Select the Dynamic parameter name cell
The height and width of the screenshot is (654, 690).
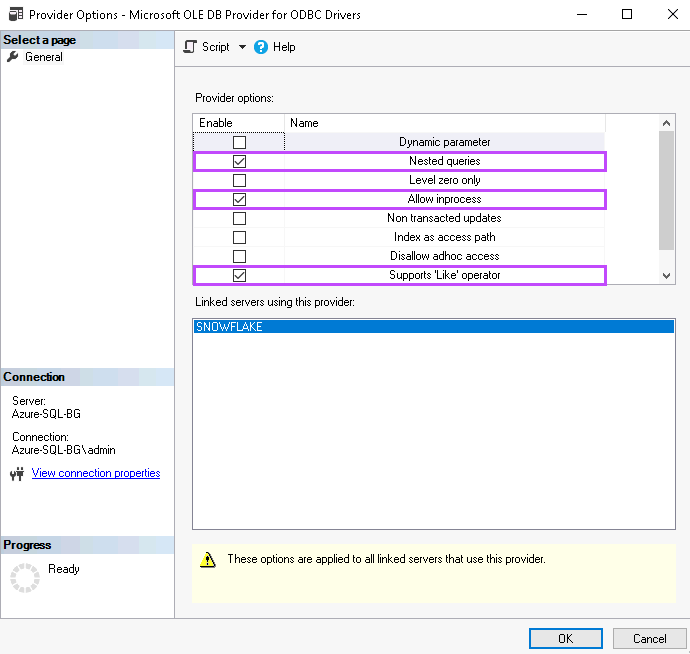tap(445, 142)
